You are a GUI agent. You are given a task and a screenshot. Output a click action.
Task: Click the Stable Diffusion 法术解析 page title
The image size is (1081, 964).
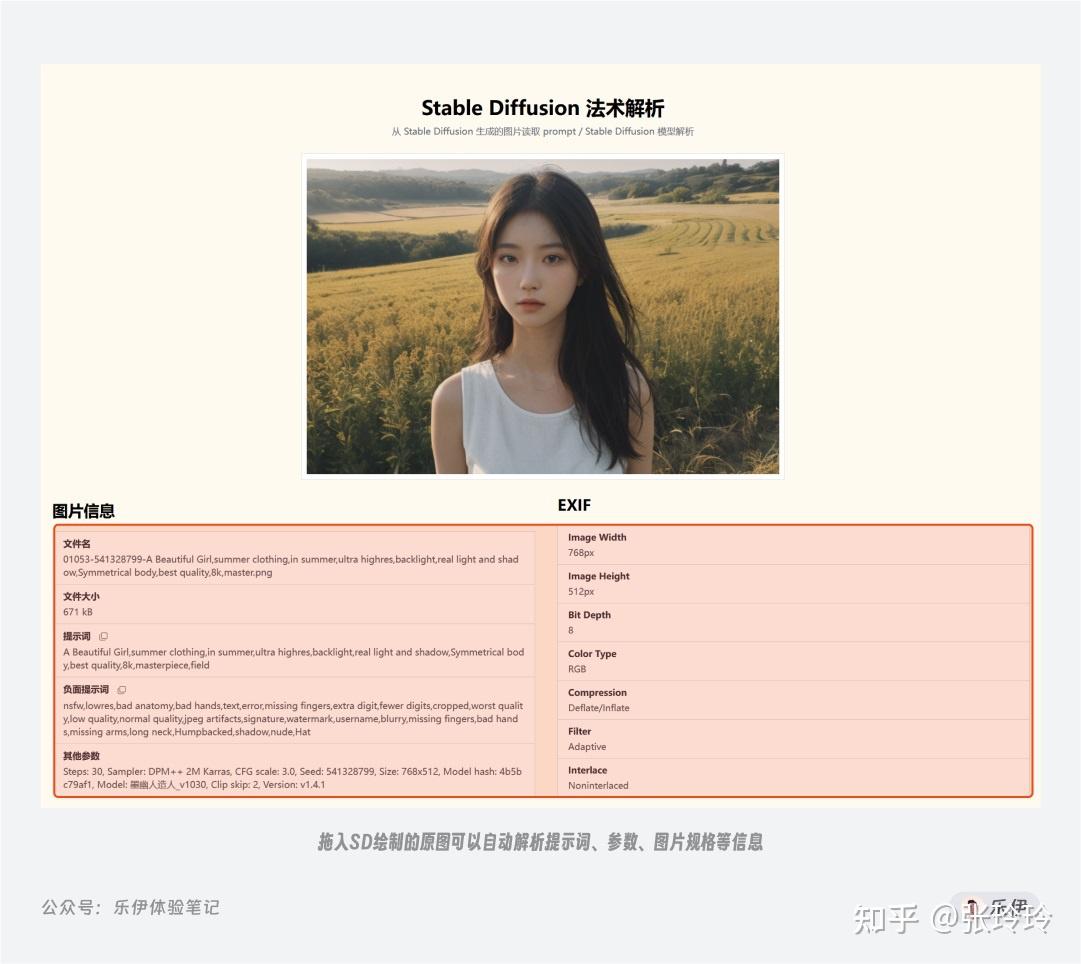tap(540, 108)
